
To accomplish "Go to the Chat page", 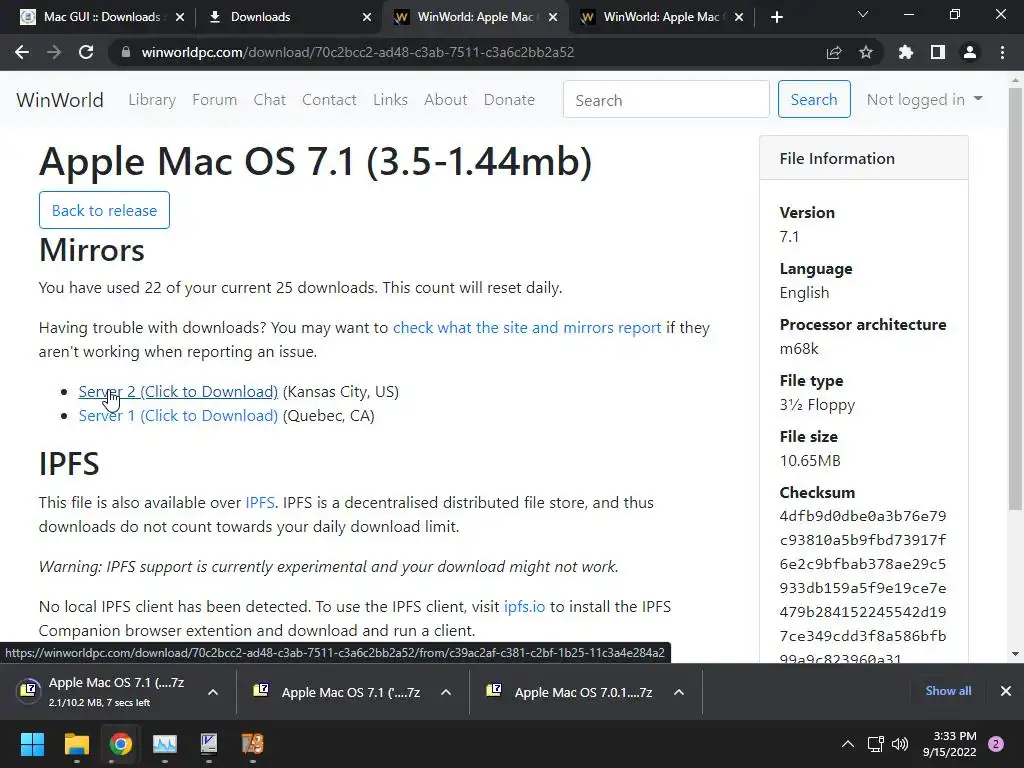I will point(270,100).
